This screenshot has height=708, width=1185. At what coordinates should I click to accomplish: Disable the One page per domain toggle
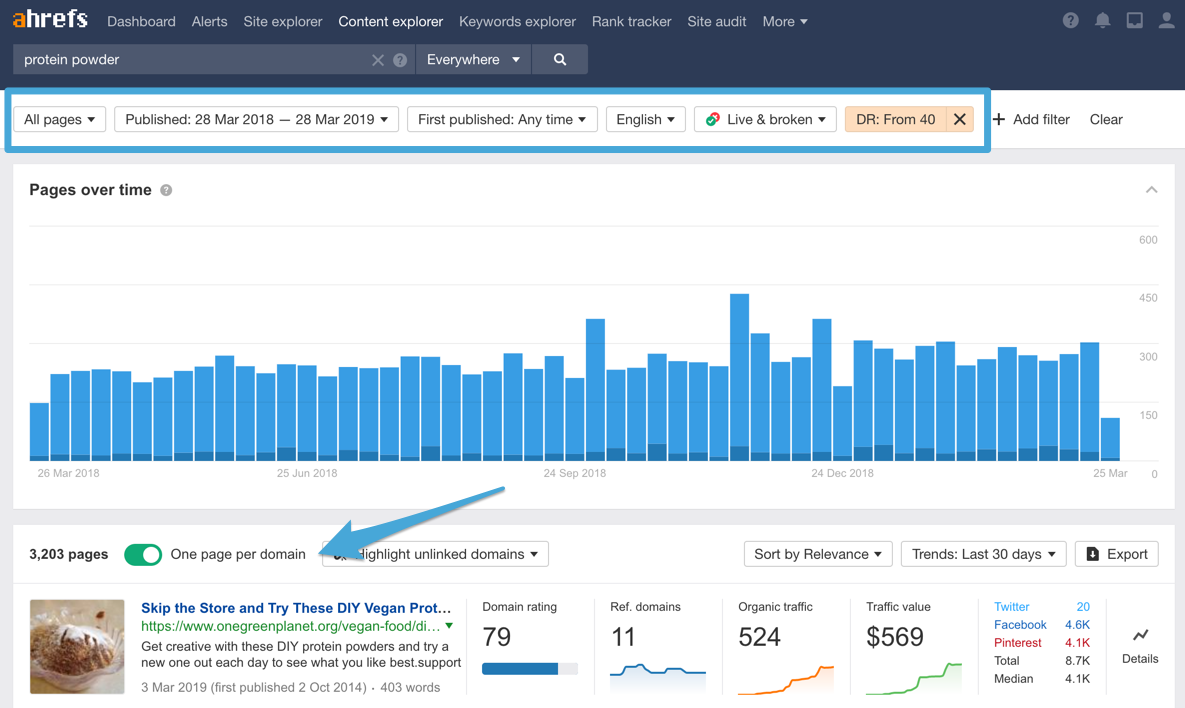[143, 554]
